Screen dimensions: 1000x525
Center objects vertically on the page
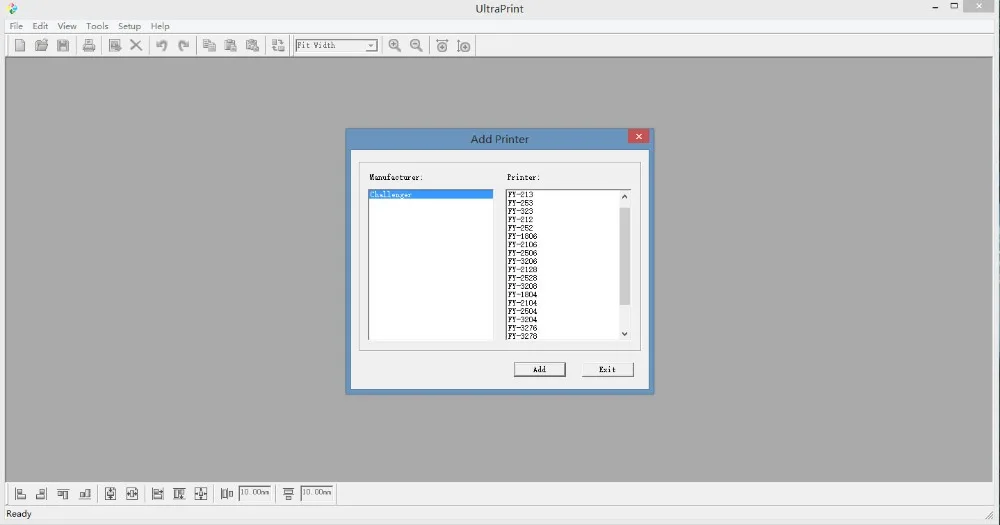(110, 493)
